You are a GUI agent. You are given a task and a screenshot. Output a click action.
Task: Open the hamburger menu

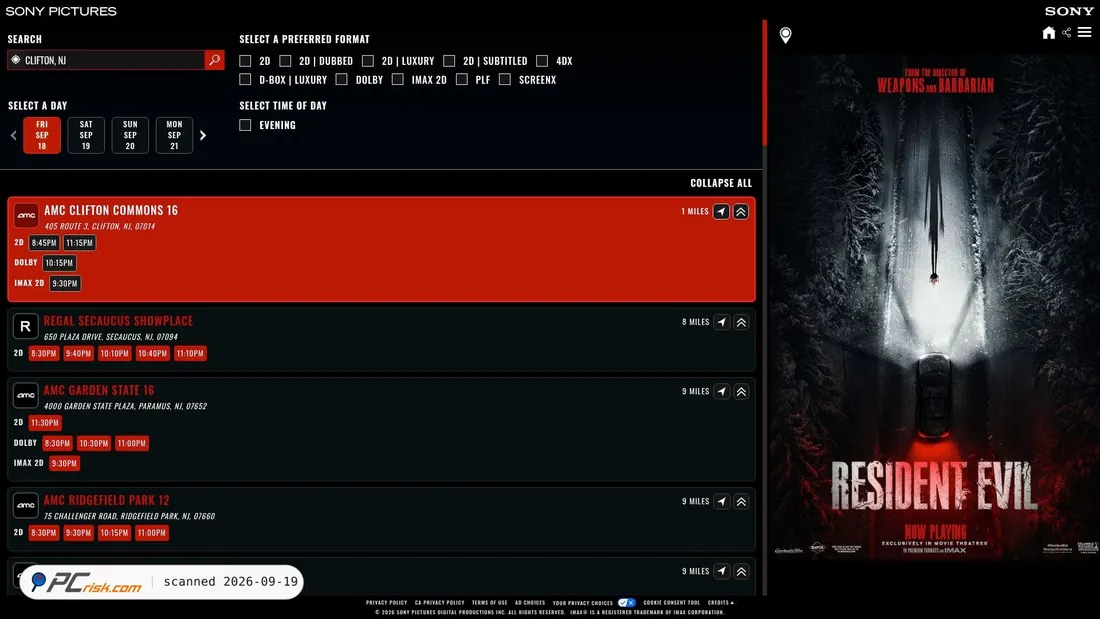coord(1085,32)
